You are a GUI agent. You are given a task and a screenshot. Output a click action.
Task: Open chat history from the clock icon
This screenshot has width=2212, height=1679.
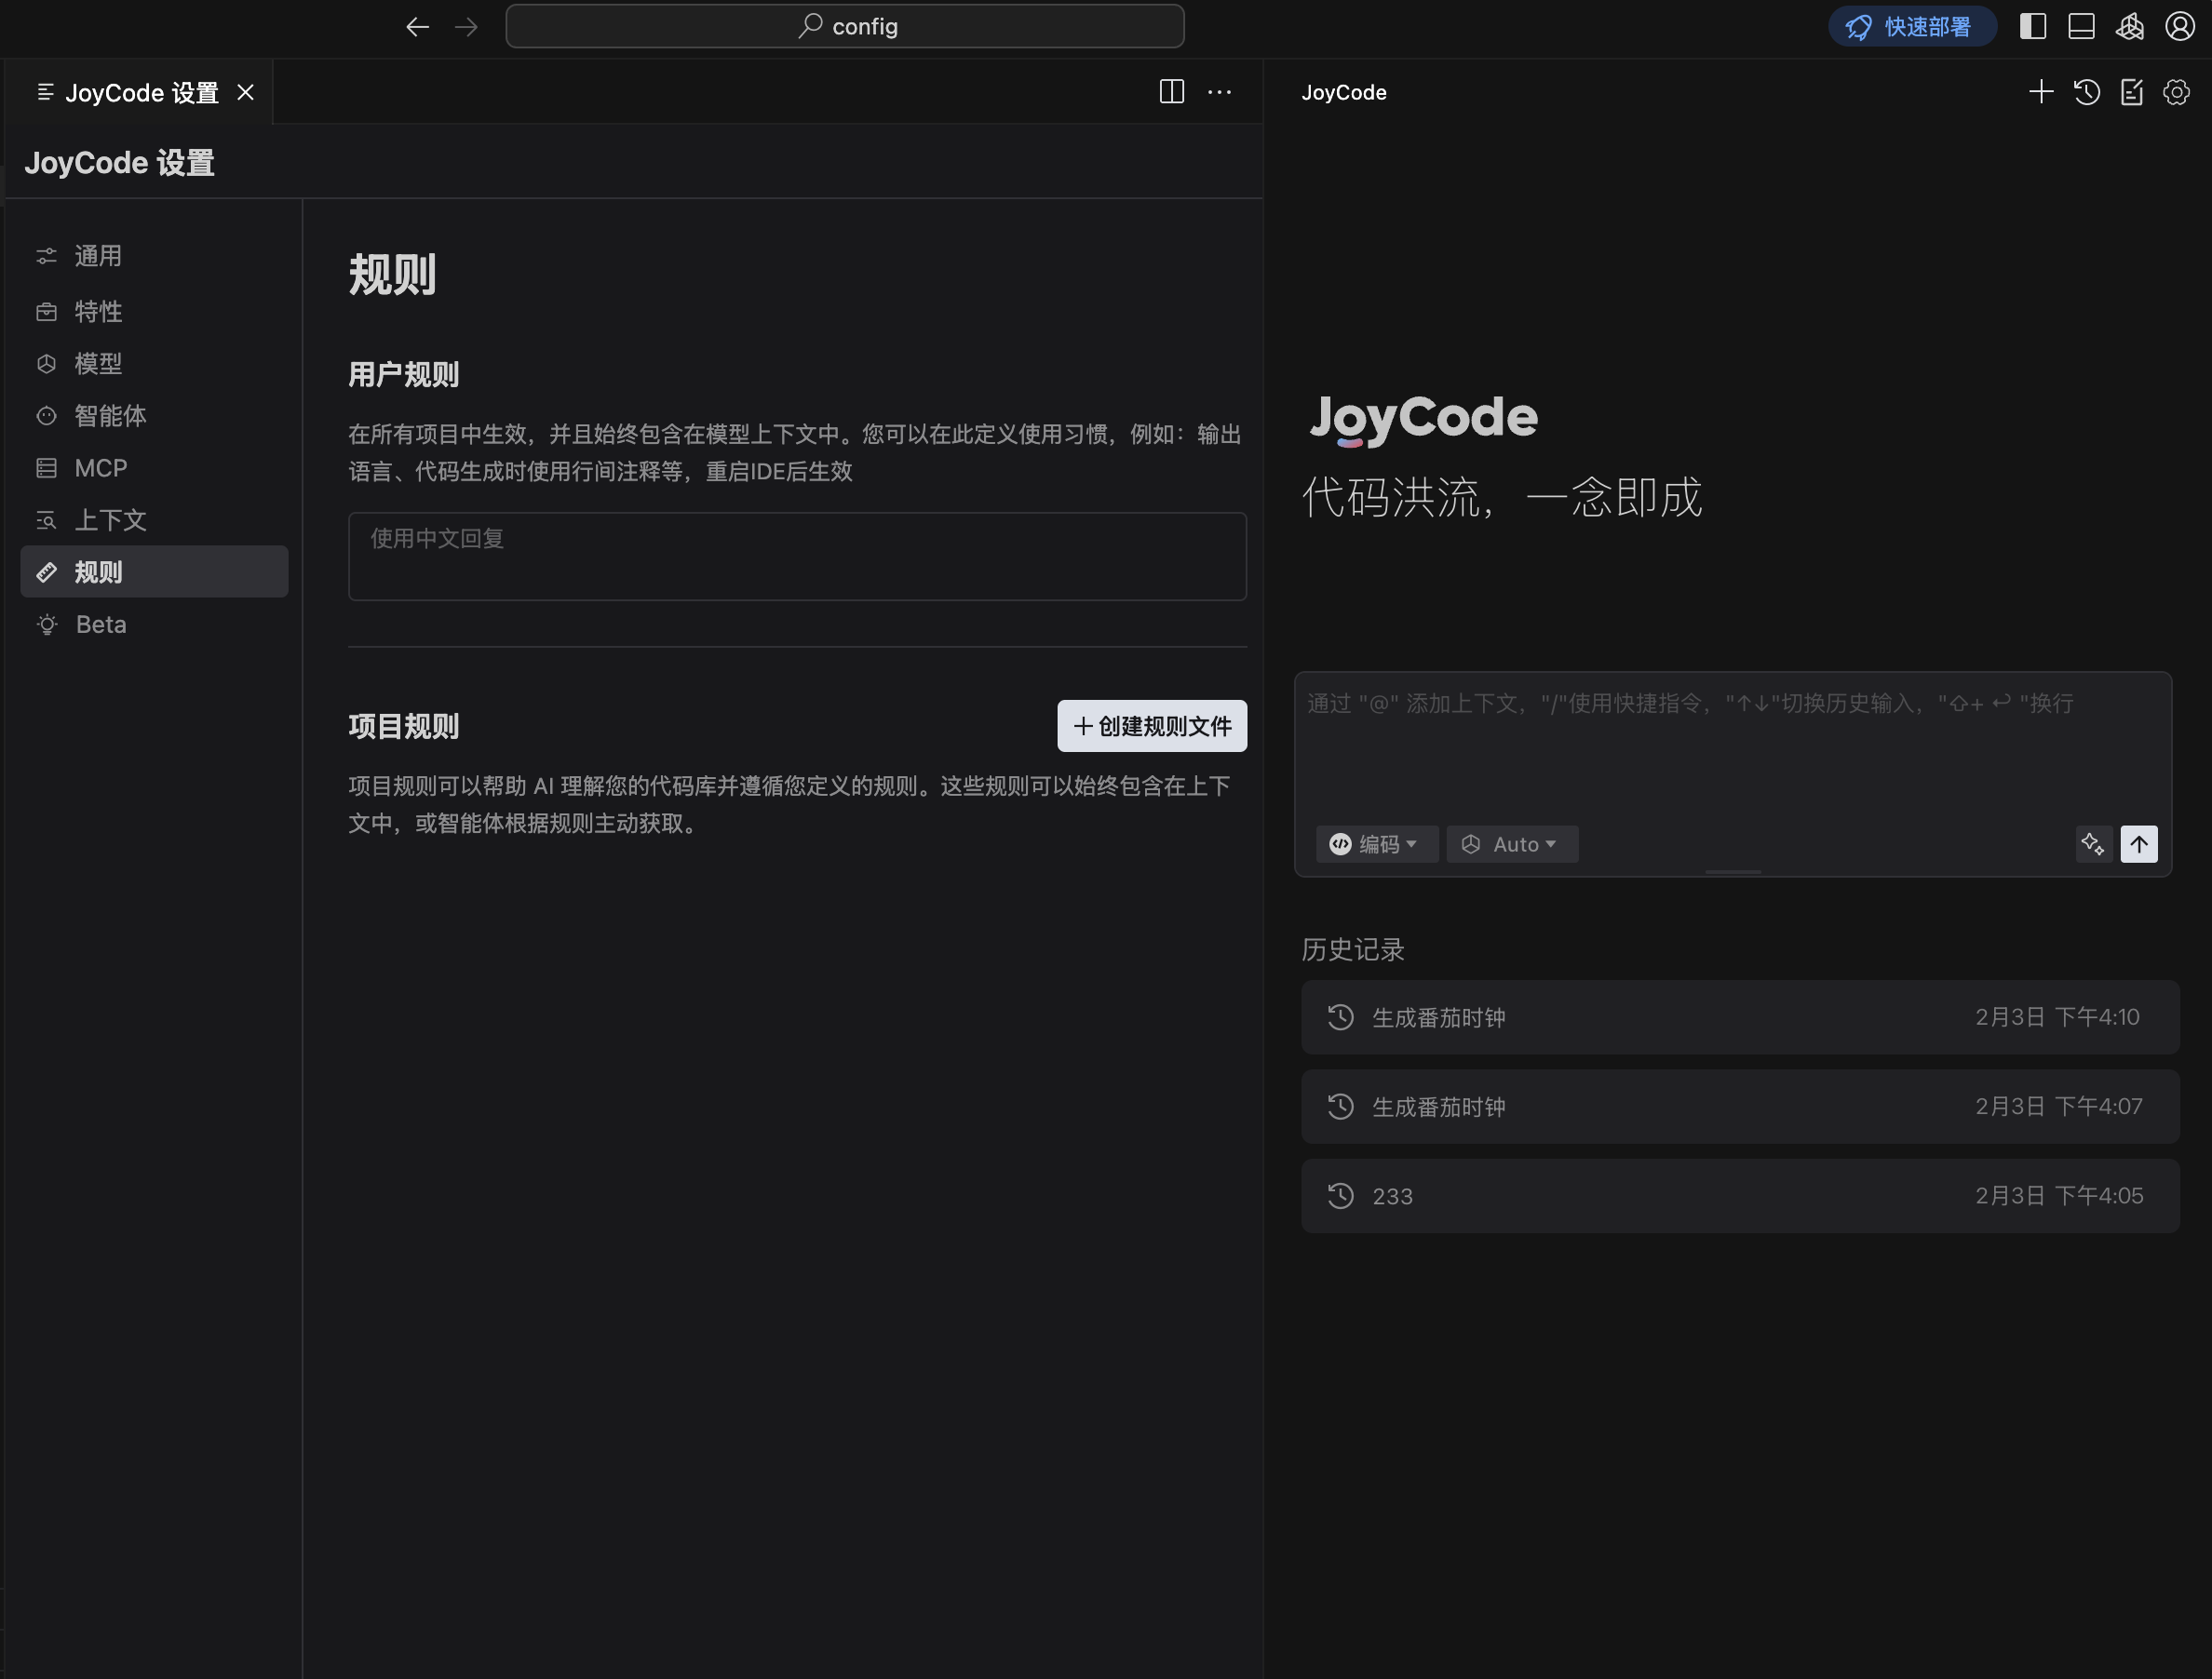coord(2087,92)
